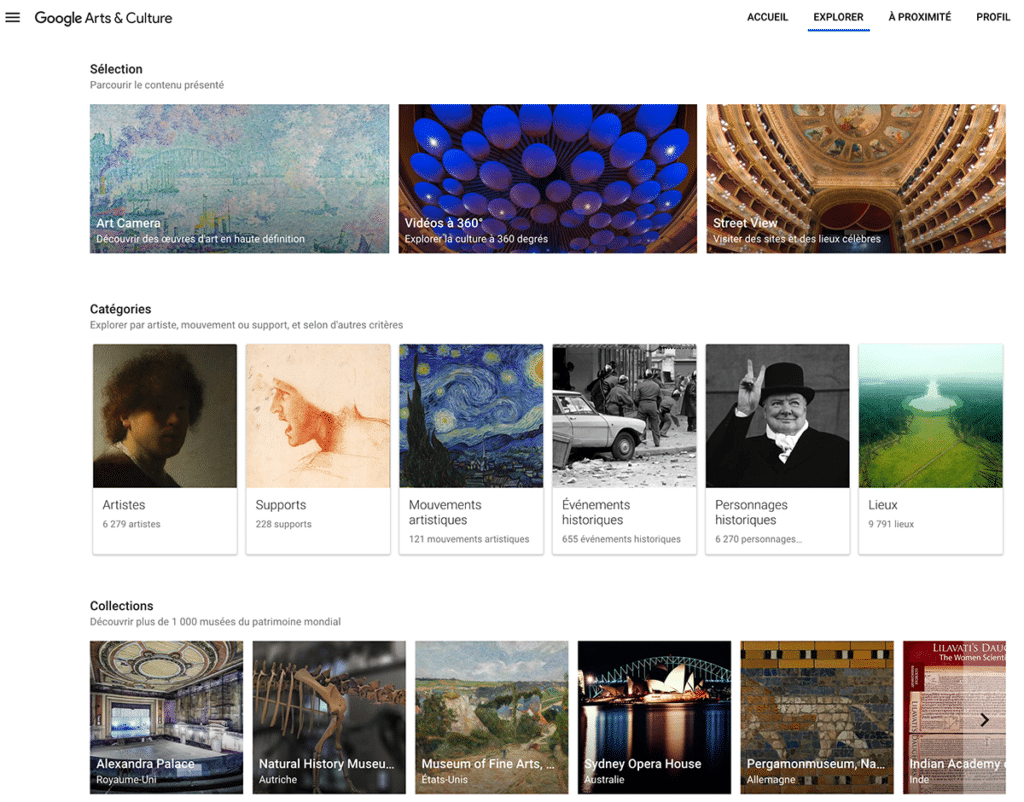
Task: Click 'Explorer par artiste, mouvement ou support' subtitle
Action: click(x=246, y=325)
